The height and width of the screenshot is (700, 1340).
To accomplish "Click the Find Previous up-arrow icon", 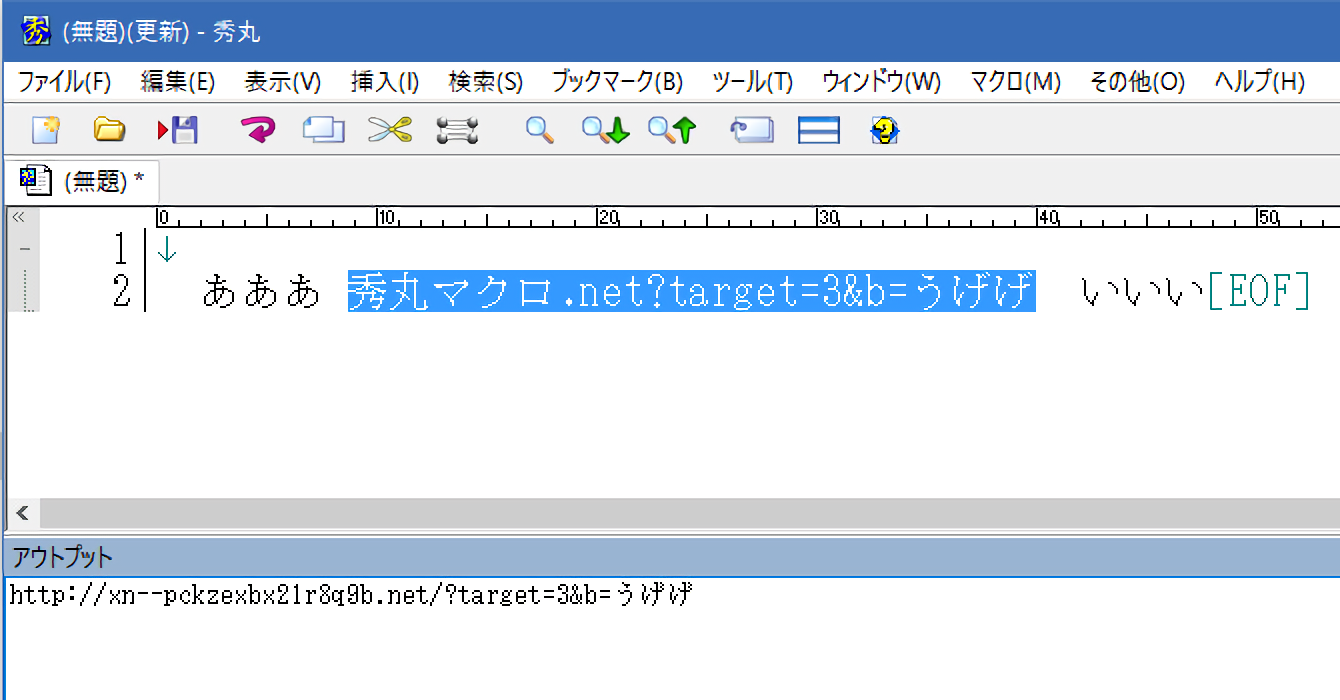I will point(672,130).
